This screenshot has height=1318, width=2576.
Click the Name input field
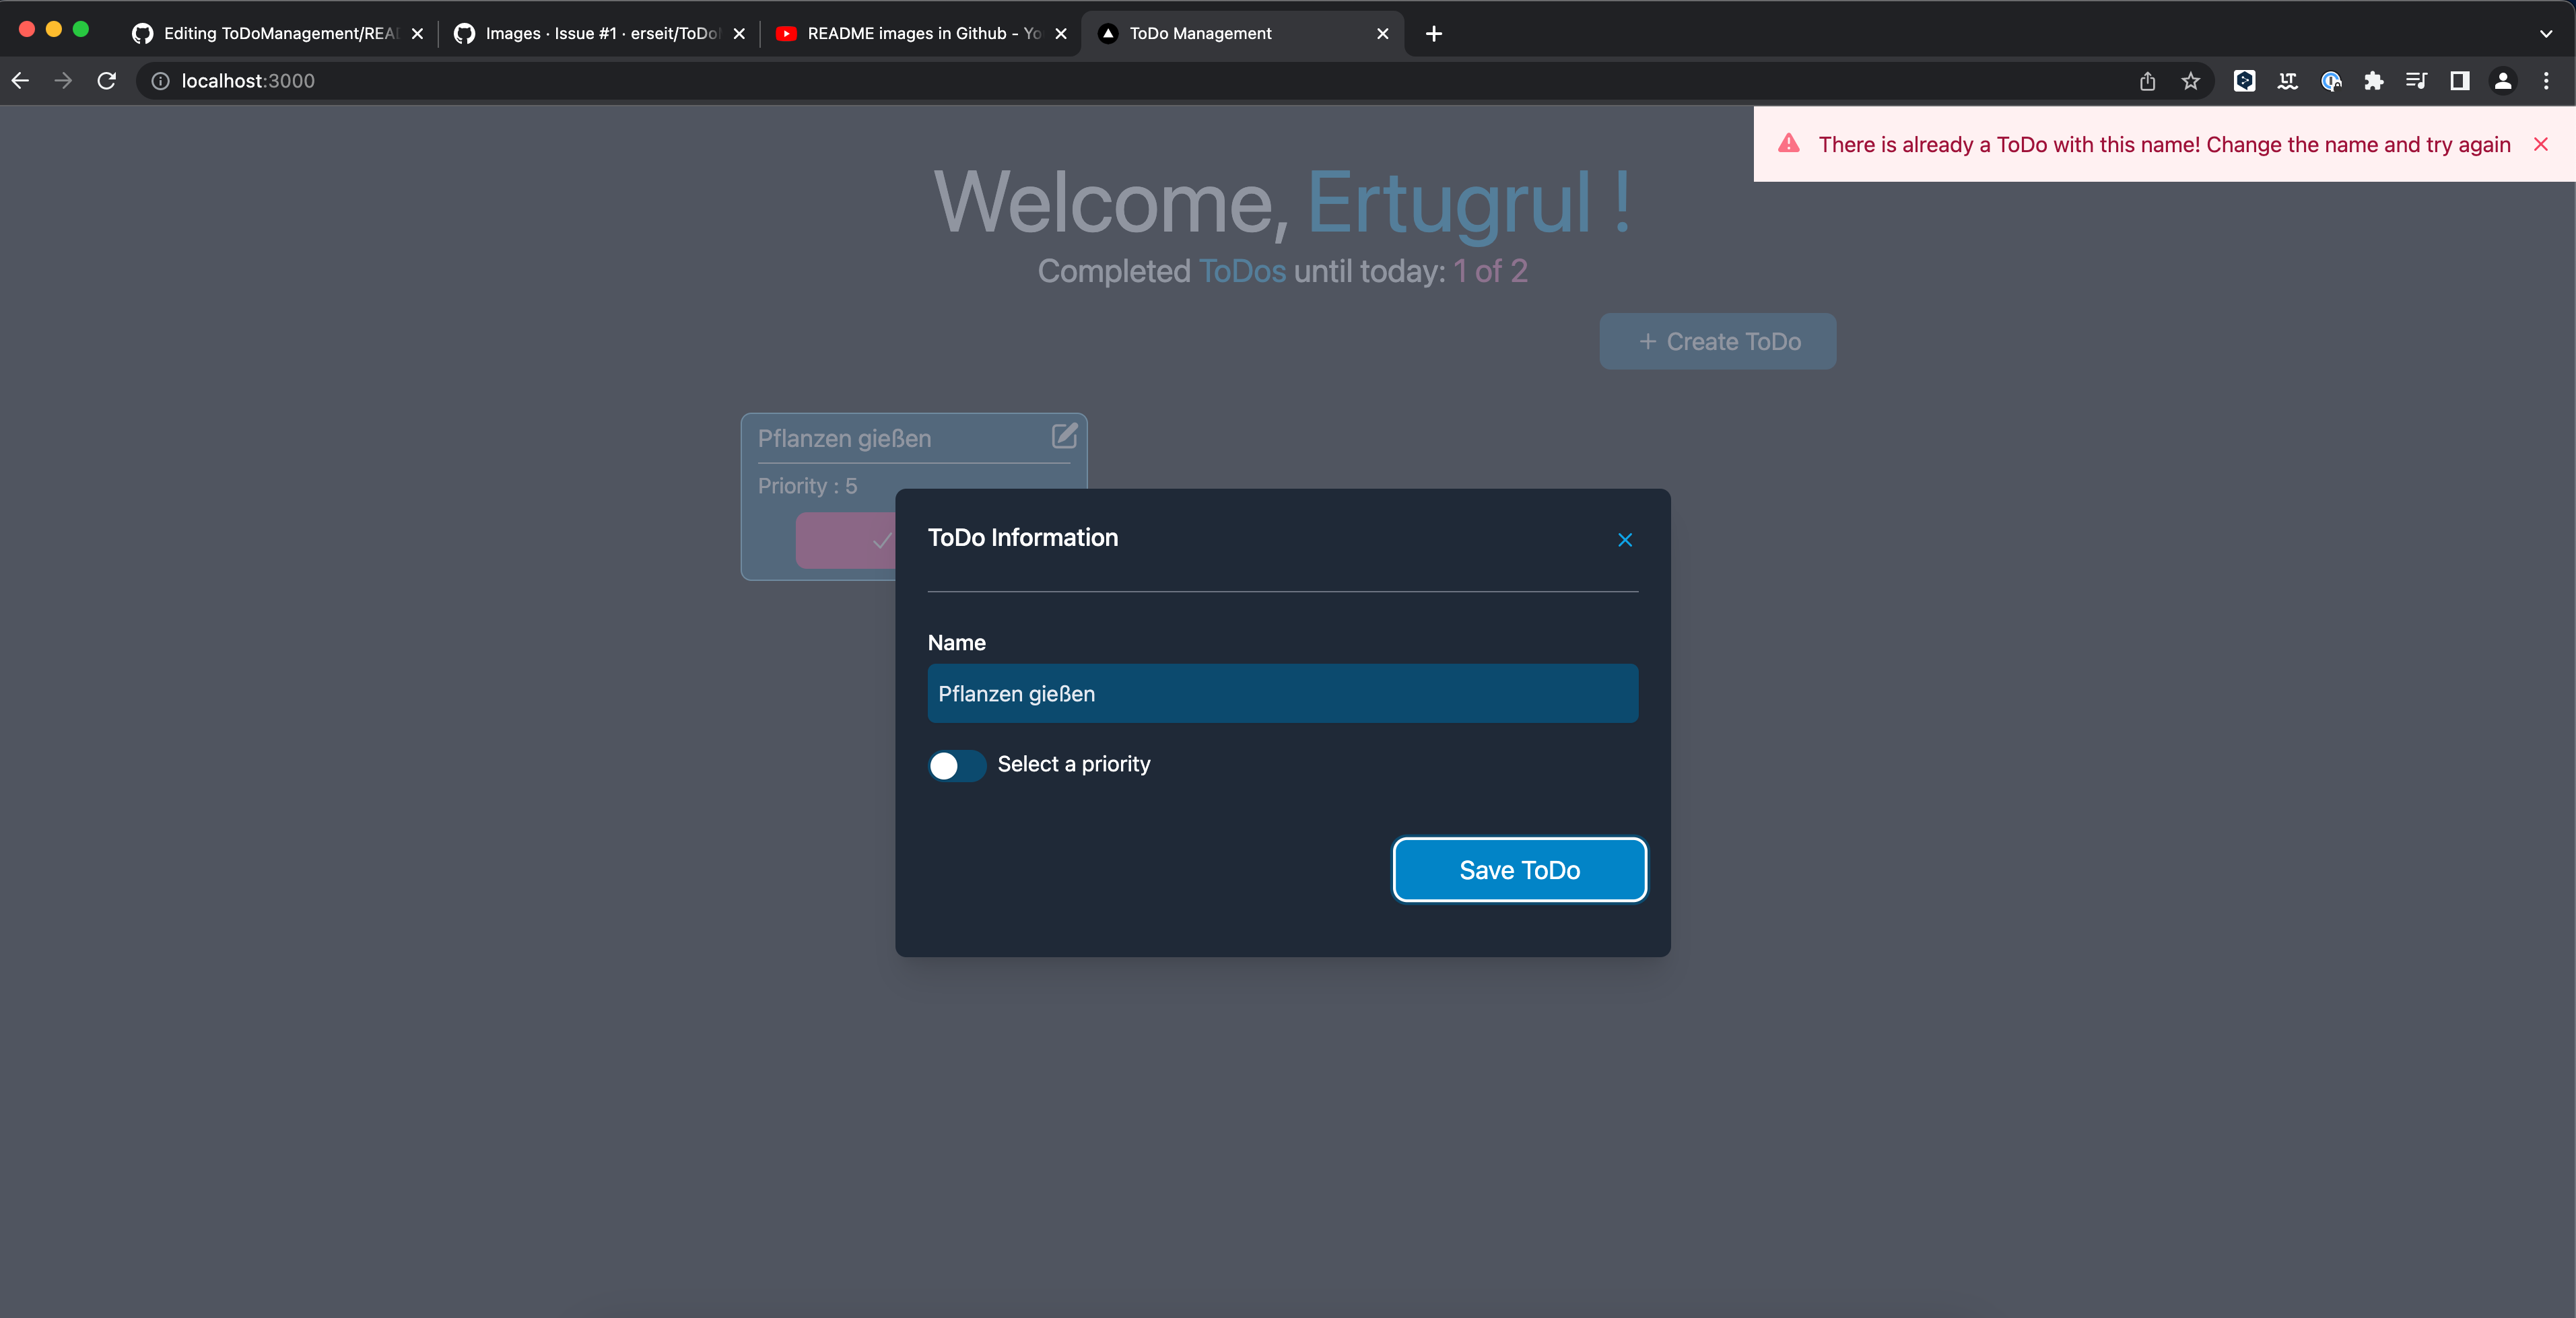point(1281,693)
